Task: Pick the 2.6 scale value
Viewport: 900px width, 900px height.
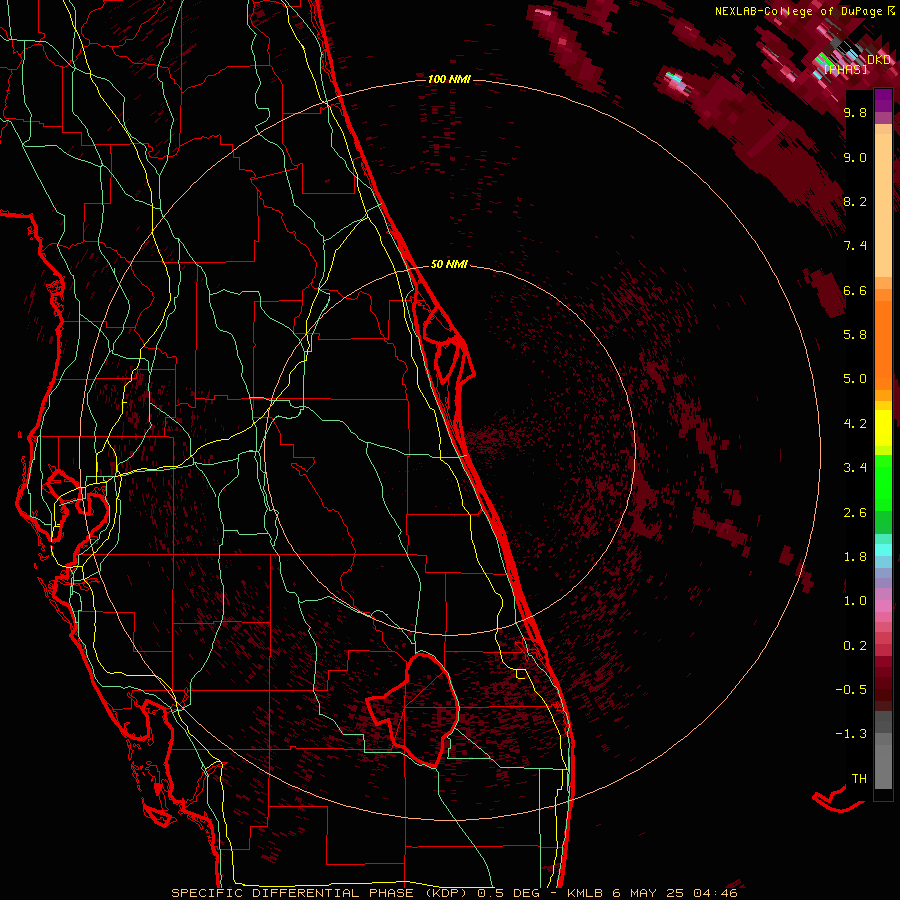Action: pyautogui.click(x=855, y=513)
